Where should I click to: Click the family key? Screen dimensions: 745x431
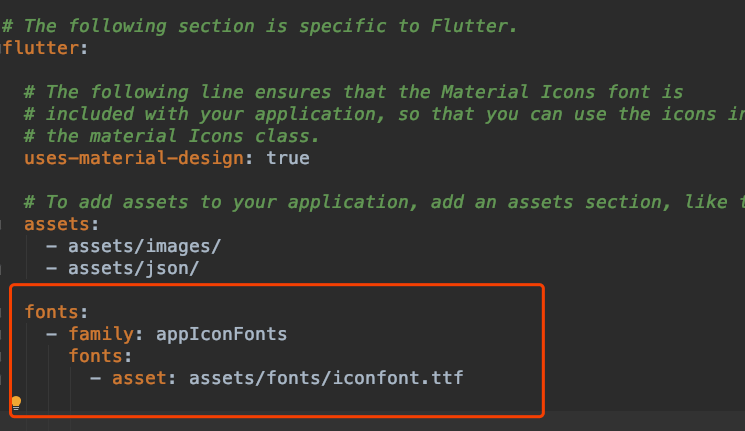101,334
